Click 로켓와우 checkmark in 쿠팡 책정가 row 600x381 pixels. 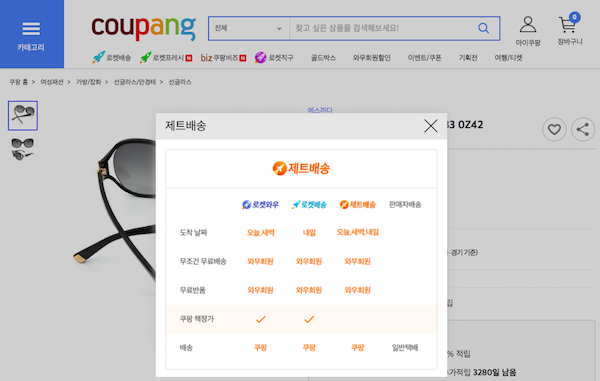(x=261, y=319)
